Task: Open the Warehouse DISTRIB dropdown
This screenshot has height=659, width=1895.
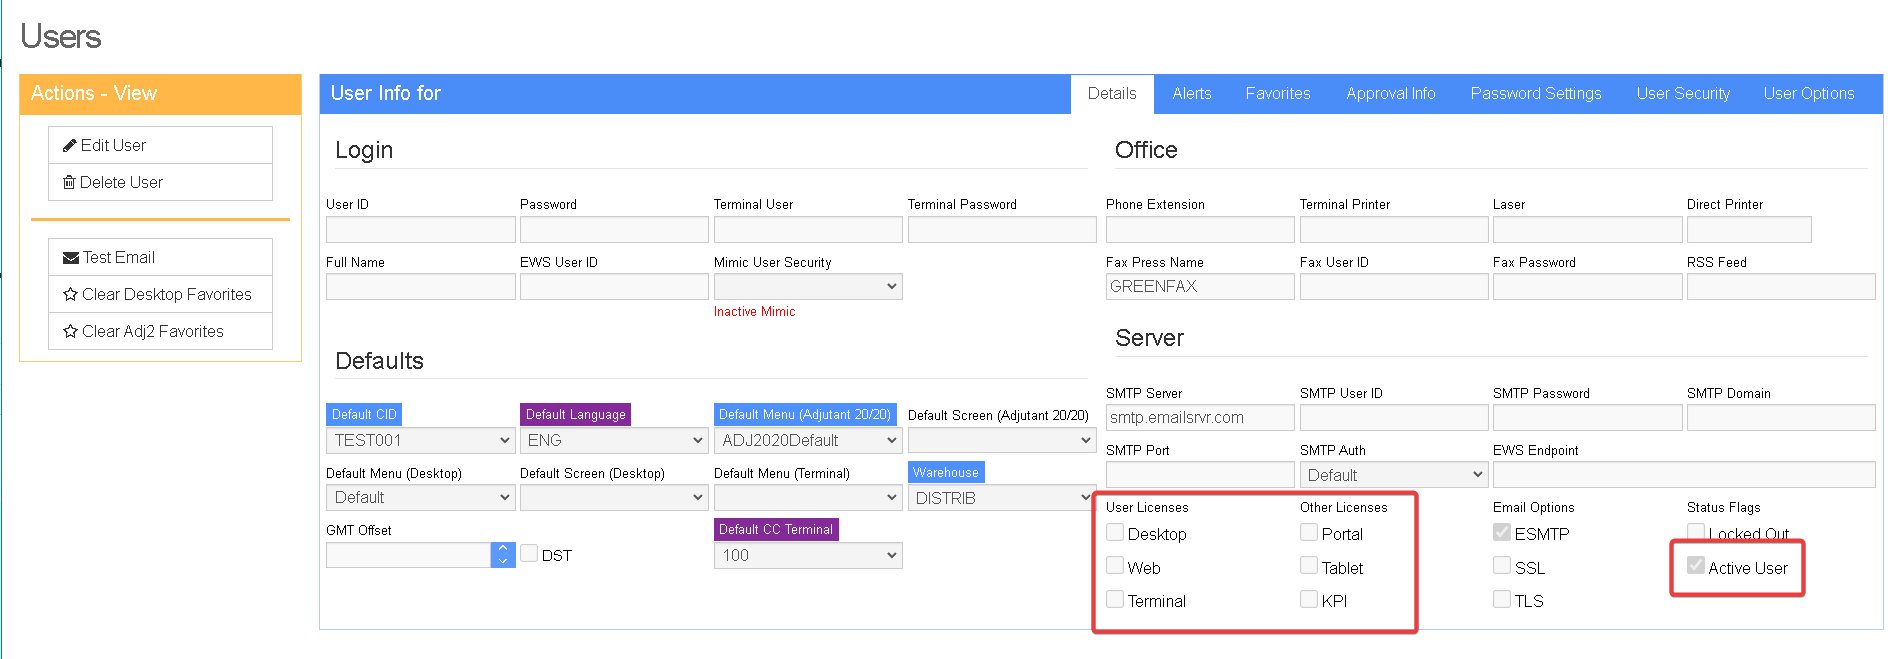Action: click(x=1001, y=498)
